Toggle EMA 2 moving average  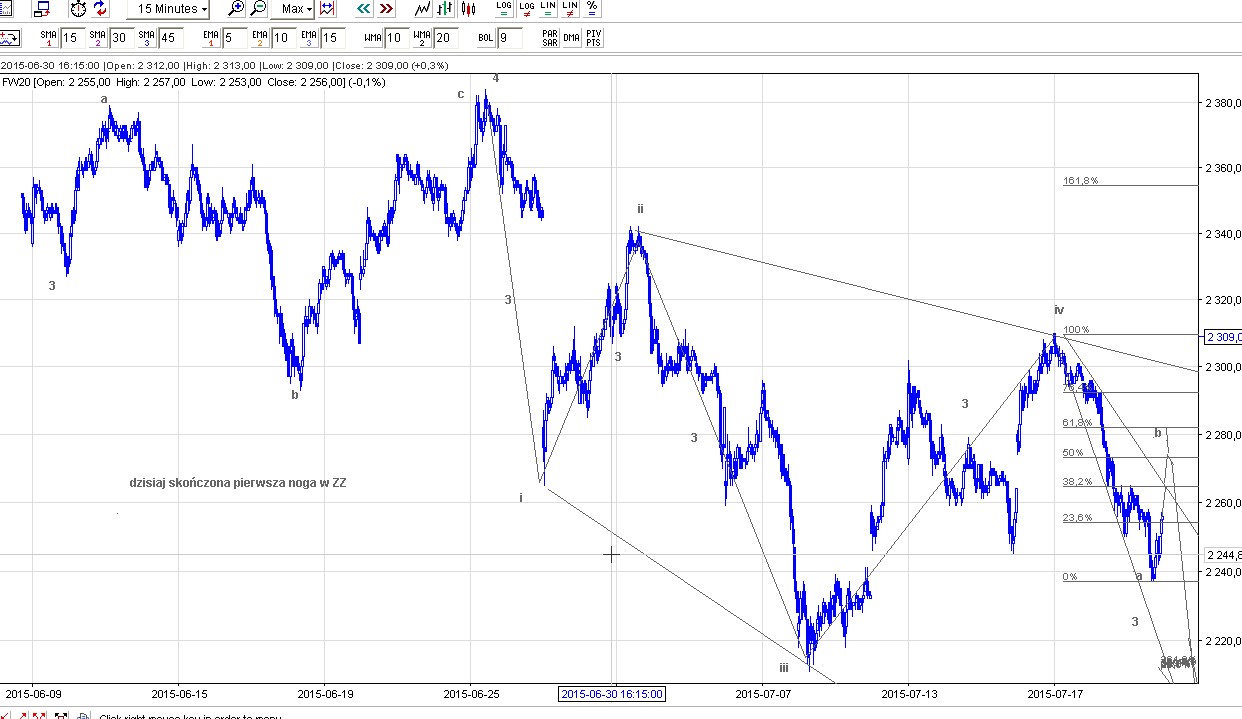(x=258, y=38)
